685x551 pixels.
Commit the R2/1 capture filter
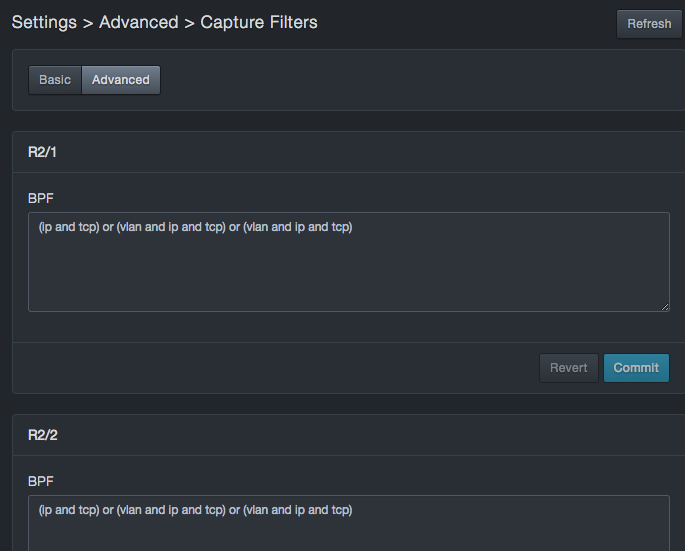[636, 368]
